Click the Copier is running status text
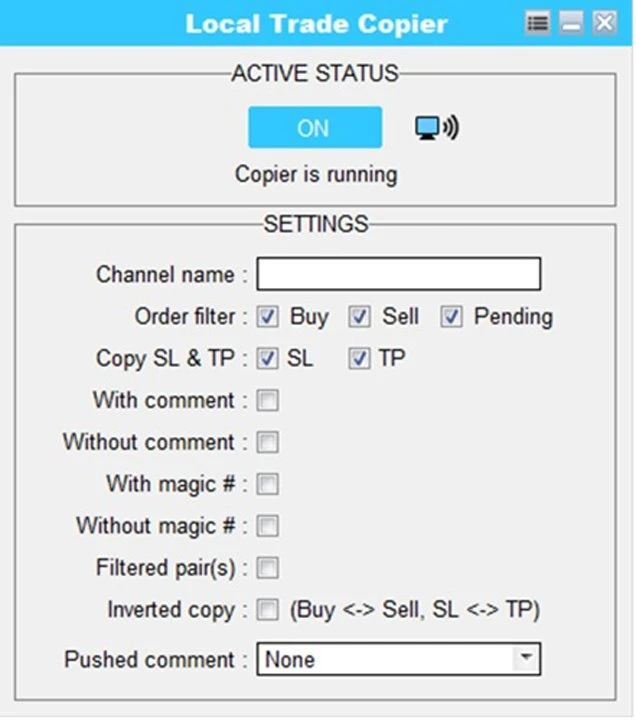636x720 pixels. click(316, 175)
